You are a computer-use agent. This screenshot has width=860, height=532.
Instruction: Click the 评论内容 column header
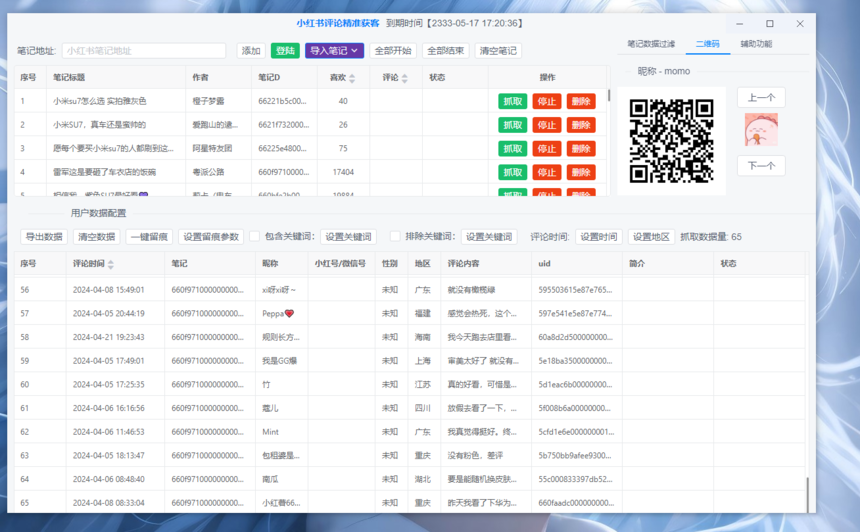pyautogui.click(x=463, y=264)
